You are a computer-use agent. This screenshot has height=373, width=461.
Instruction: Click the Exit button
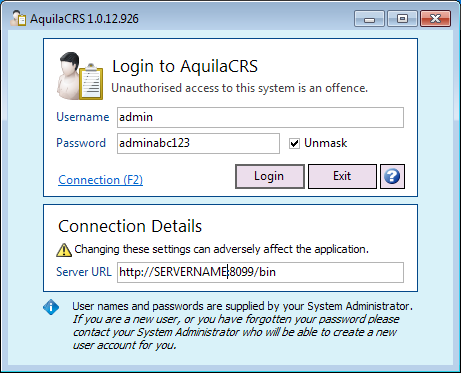[342, 176]
